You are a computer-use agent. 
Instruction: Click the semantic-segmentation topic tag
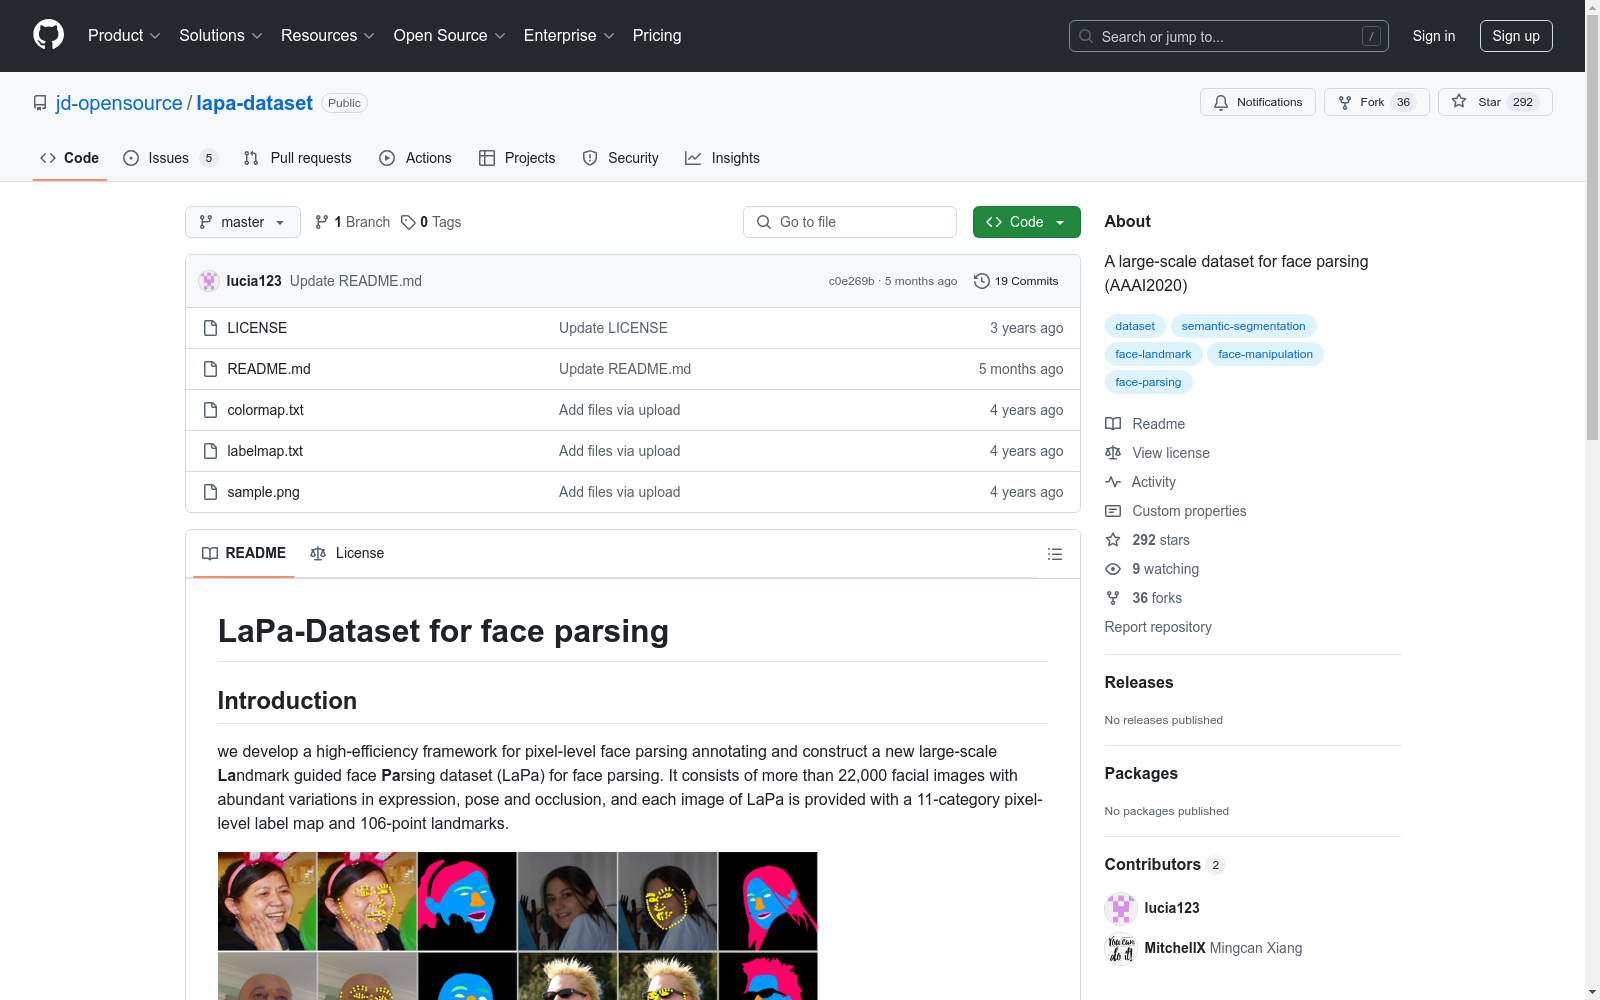tap(1243, 326)
